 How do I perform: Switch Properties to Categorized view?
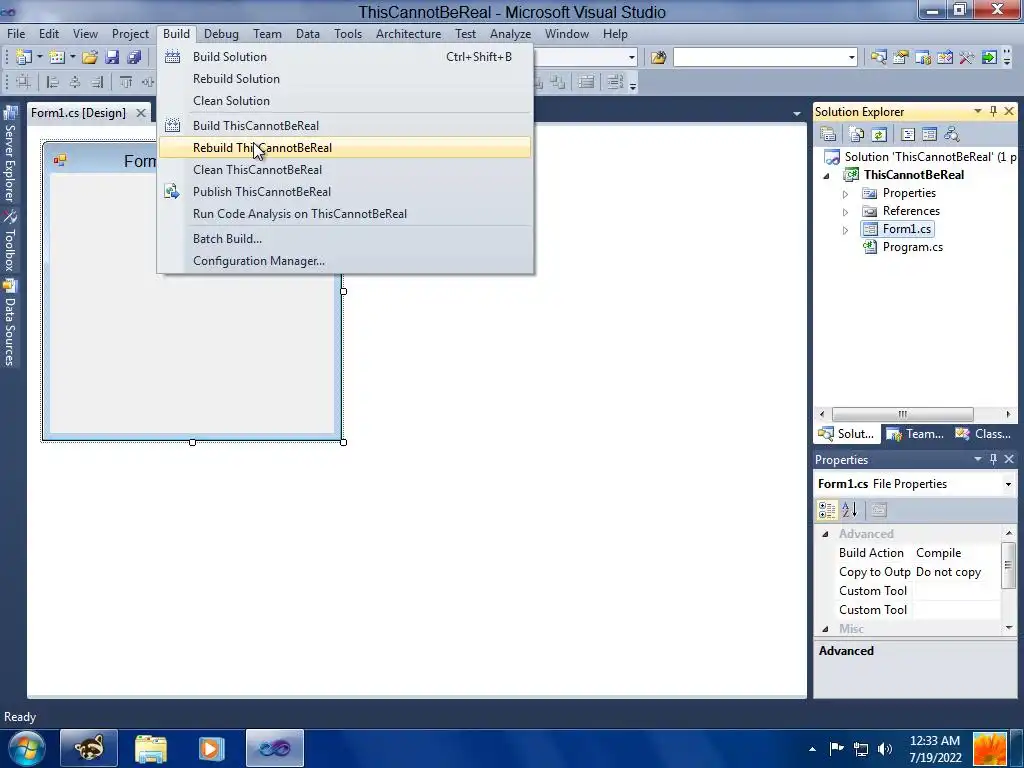(827, 510)
